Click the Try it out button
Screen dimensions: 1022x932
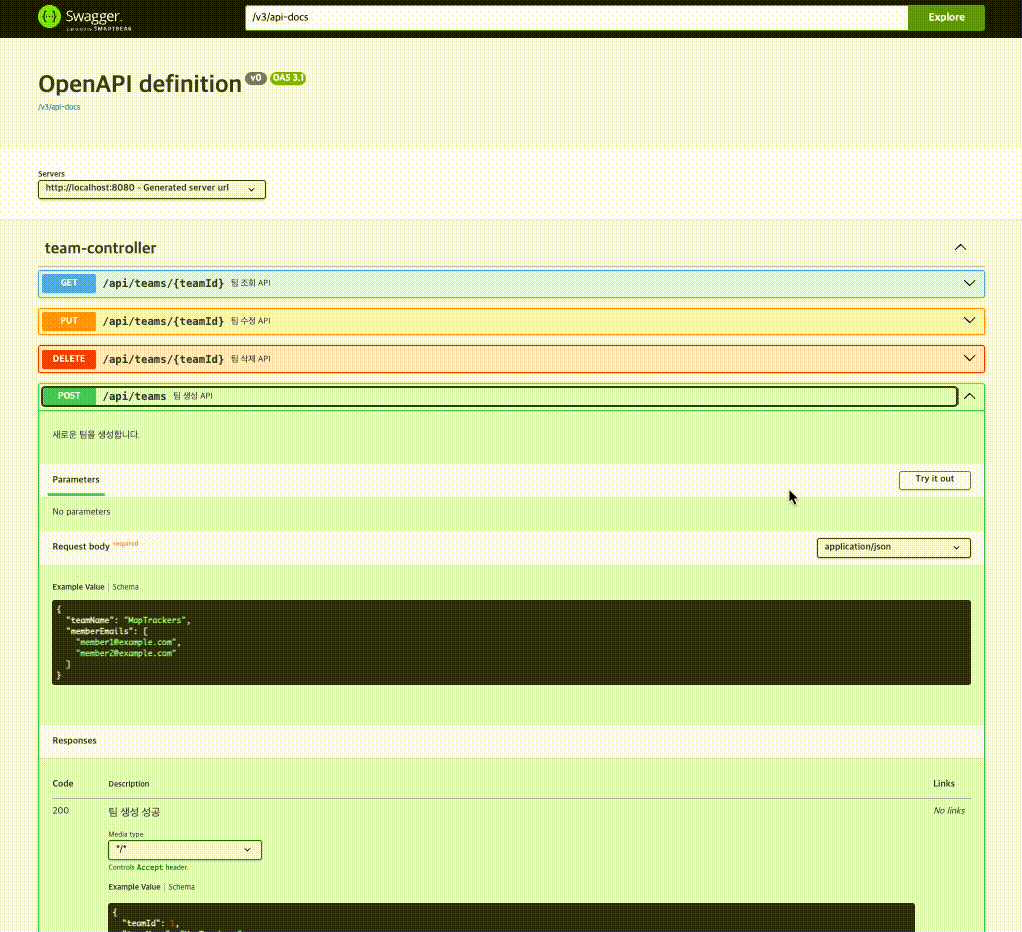click(x=934, y=480)
